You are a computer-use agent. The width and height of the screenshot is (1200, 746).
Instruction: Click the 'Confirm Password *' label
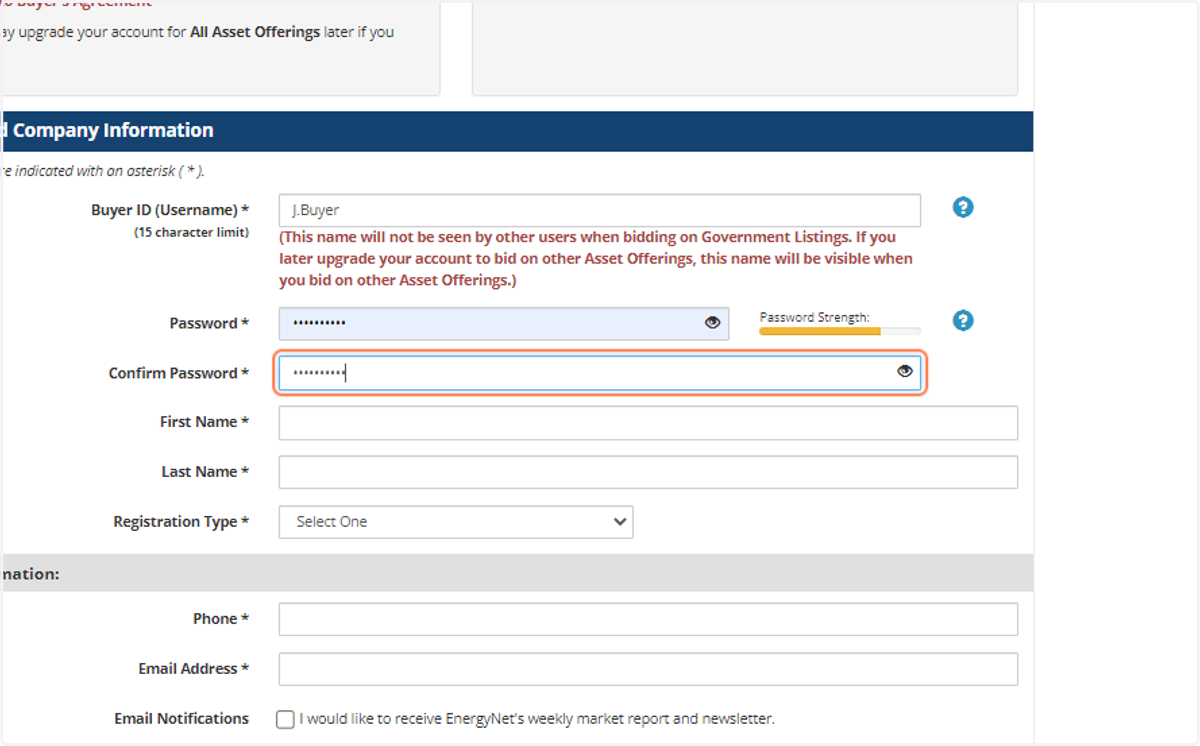click(179, 373)
